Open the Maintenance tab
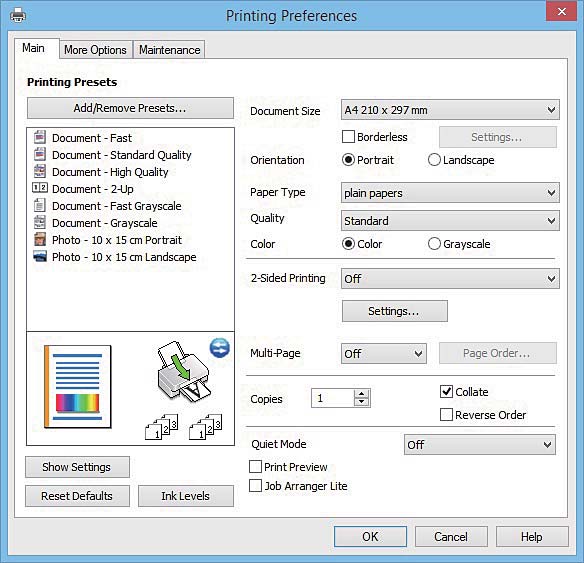The width and height of the screenshot is (584, 563). point(169,50)
